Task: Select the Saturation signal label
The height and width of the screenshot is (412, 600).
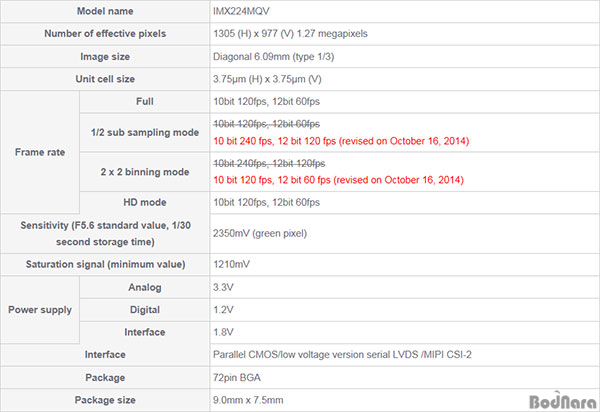Action: pyautogui.click(x=105, y=264)
